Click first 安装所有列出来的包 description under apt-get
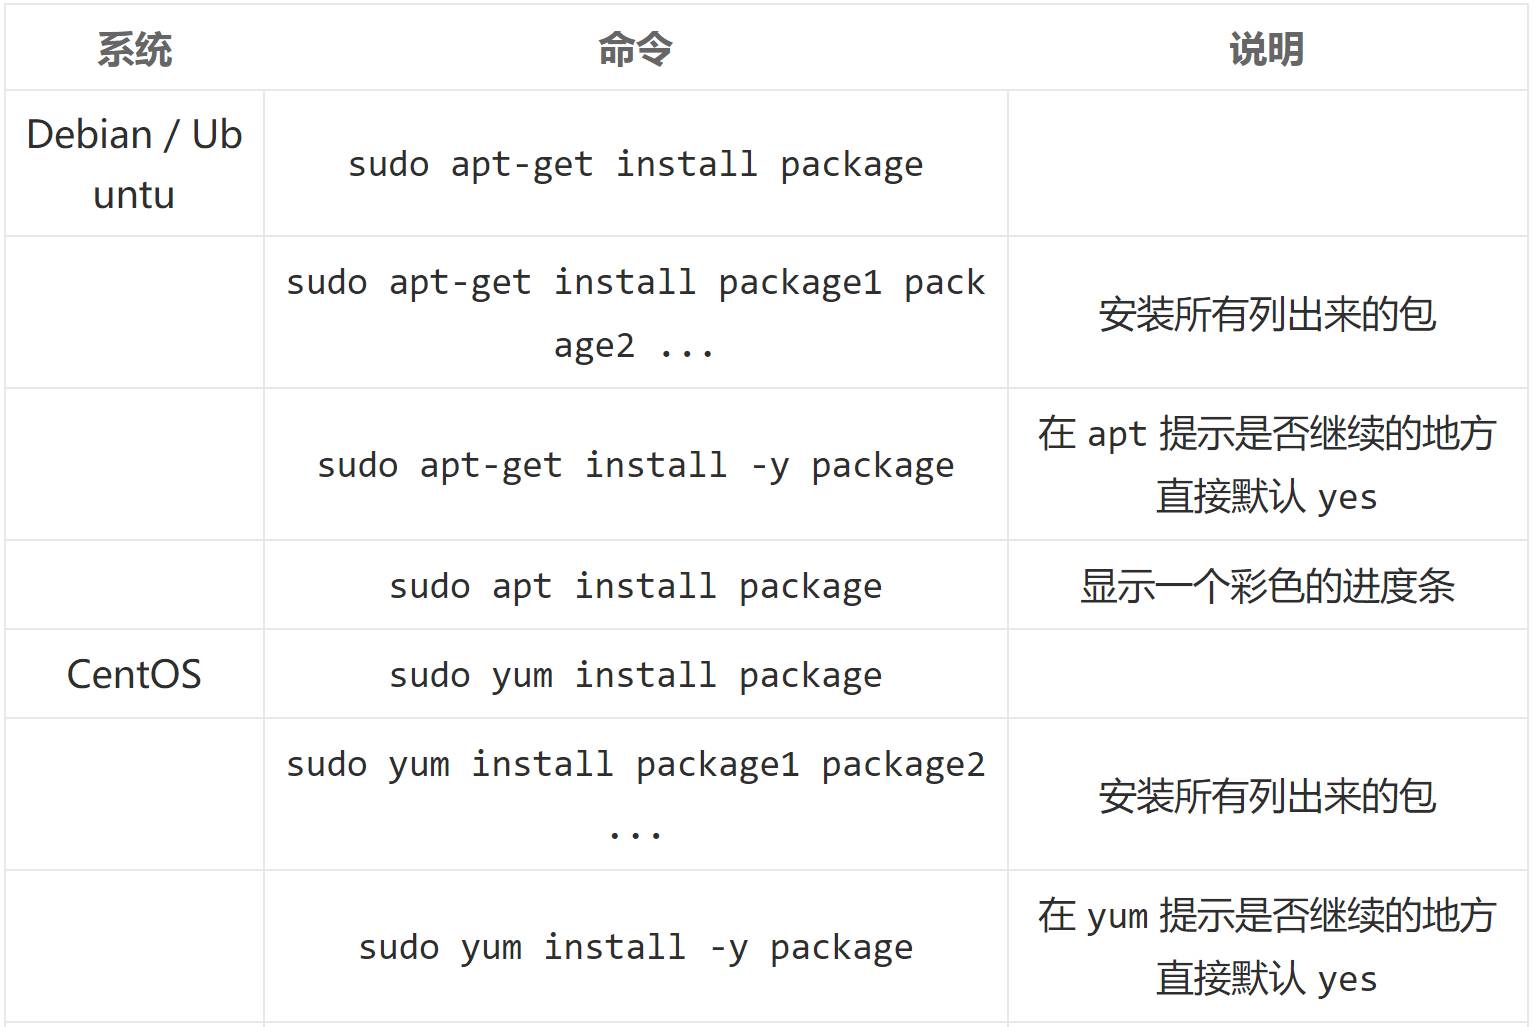Screen dimensions: 1534x1027 (x=1267, y=314)
